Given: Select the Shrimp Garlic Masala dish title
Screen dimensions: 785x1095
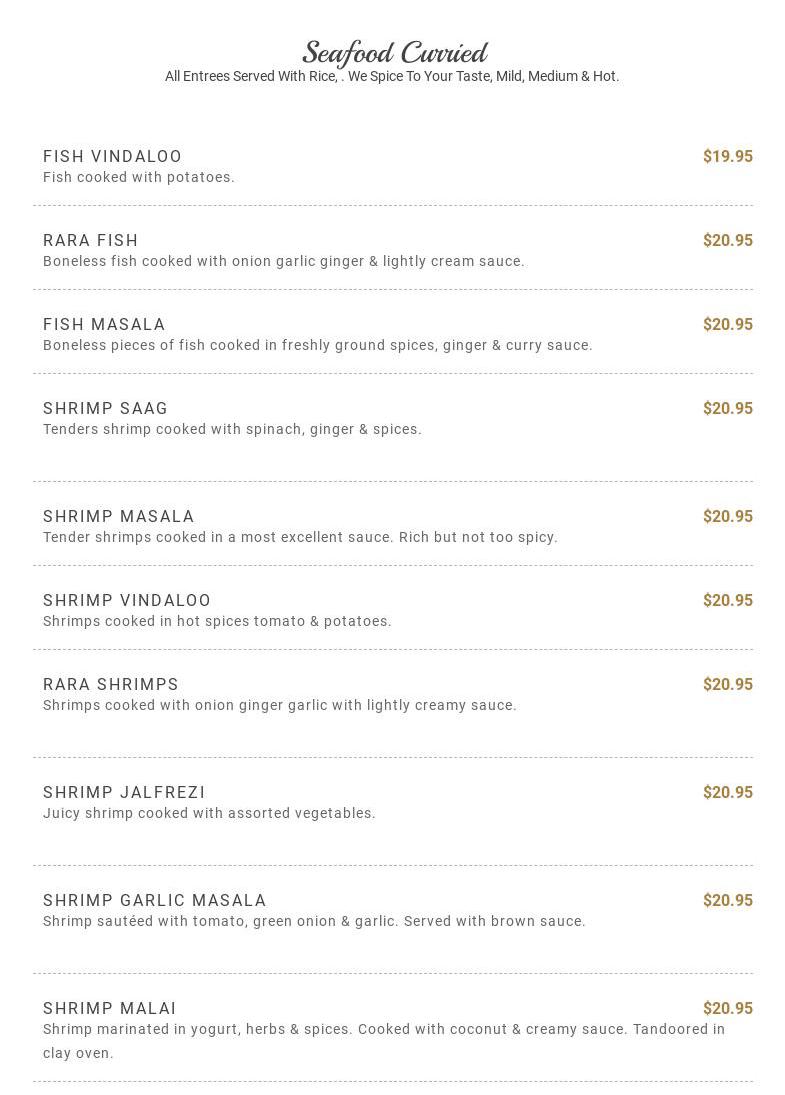Looking at the screenshot, I should click(155, 901).
